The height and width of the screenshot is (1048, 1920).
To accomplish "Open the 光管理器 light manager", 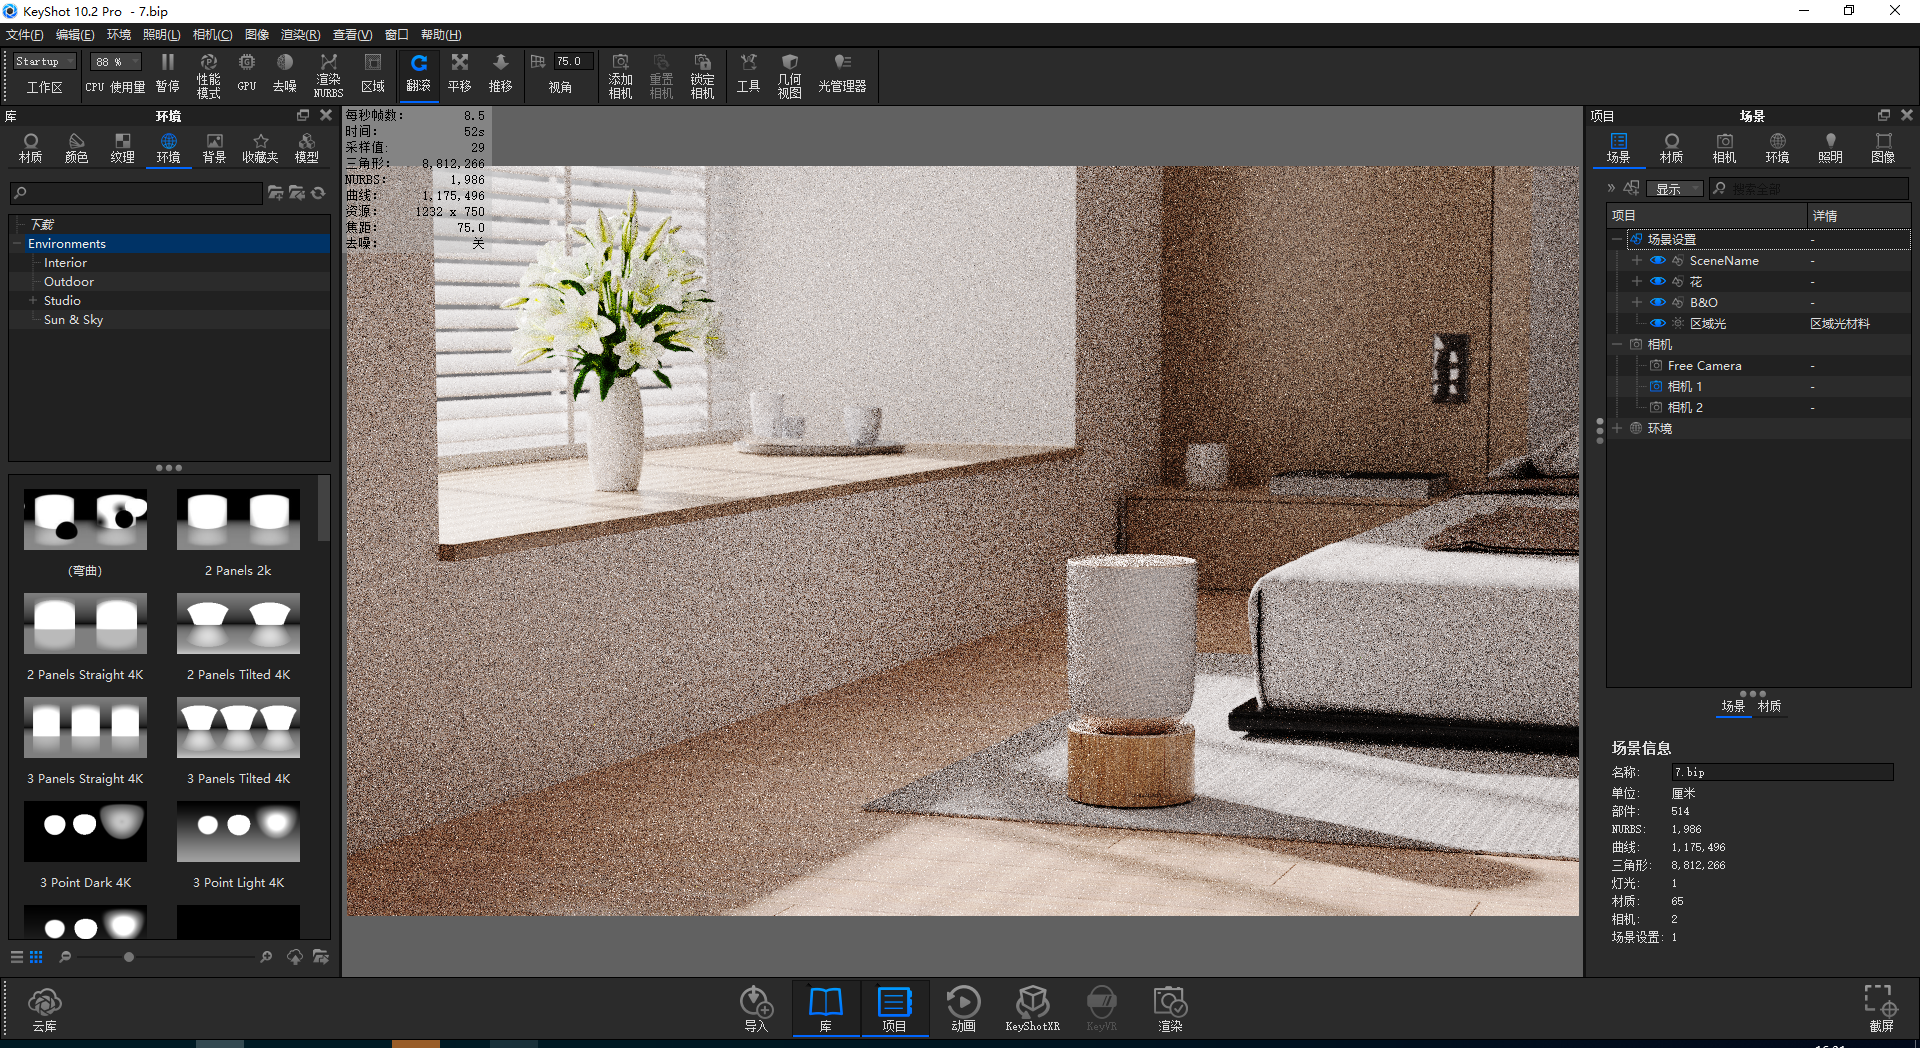I will point(842,75).
